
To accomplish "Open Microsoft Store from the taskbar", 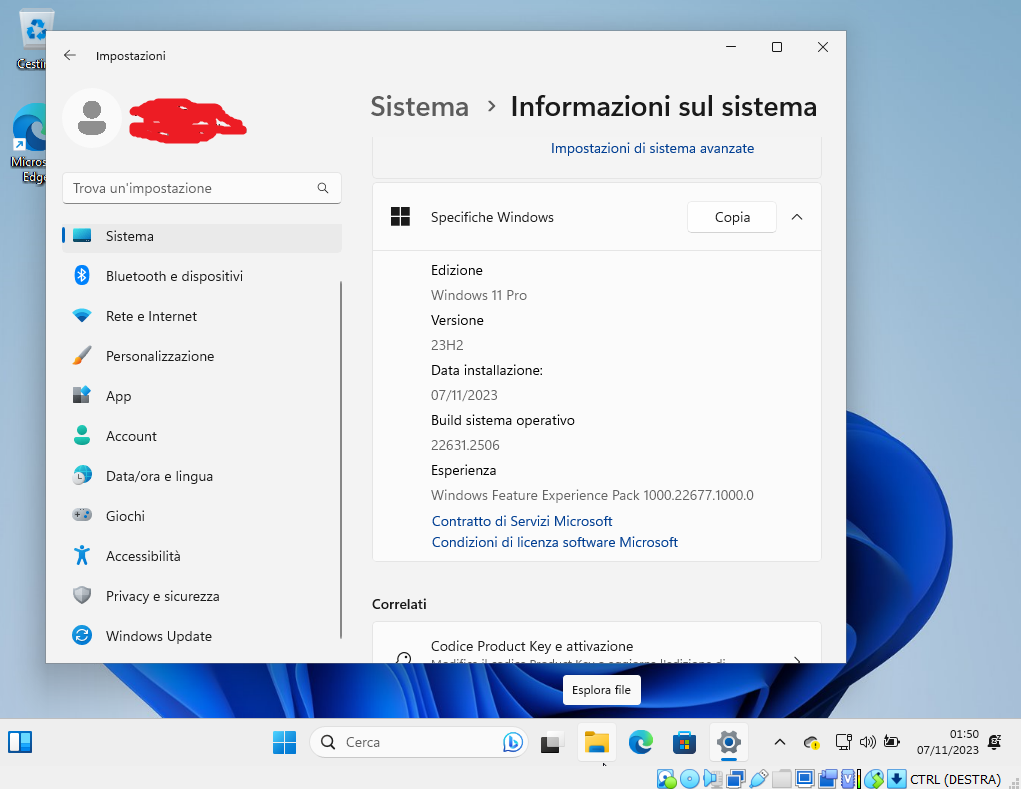I will 684,742.
